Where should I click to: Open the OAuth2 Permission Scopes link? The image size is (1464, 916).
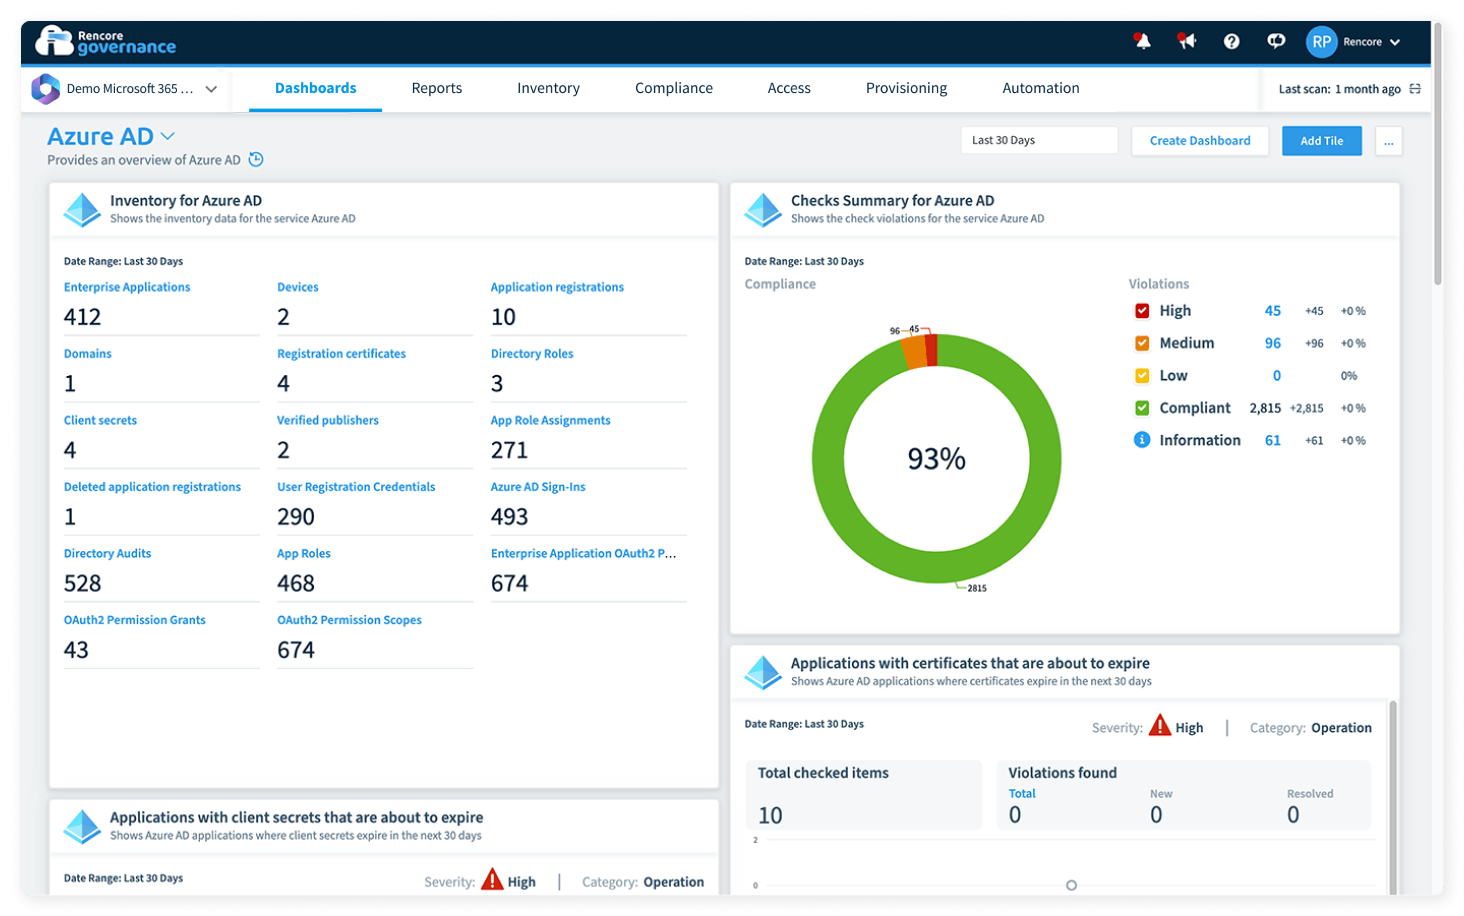(x=349, y=620)
